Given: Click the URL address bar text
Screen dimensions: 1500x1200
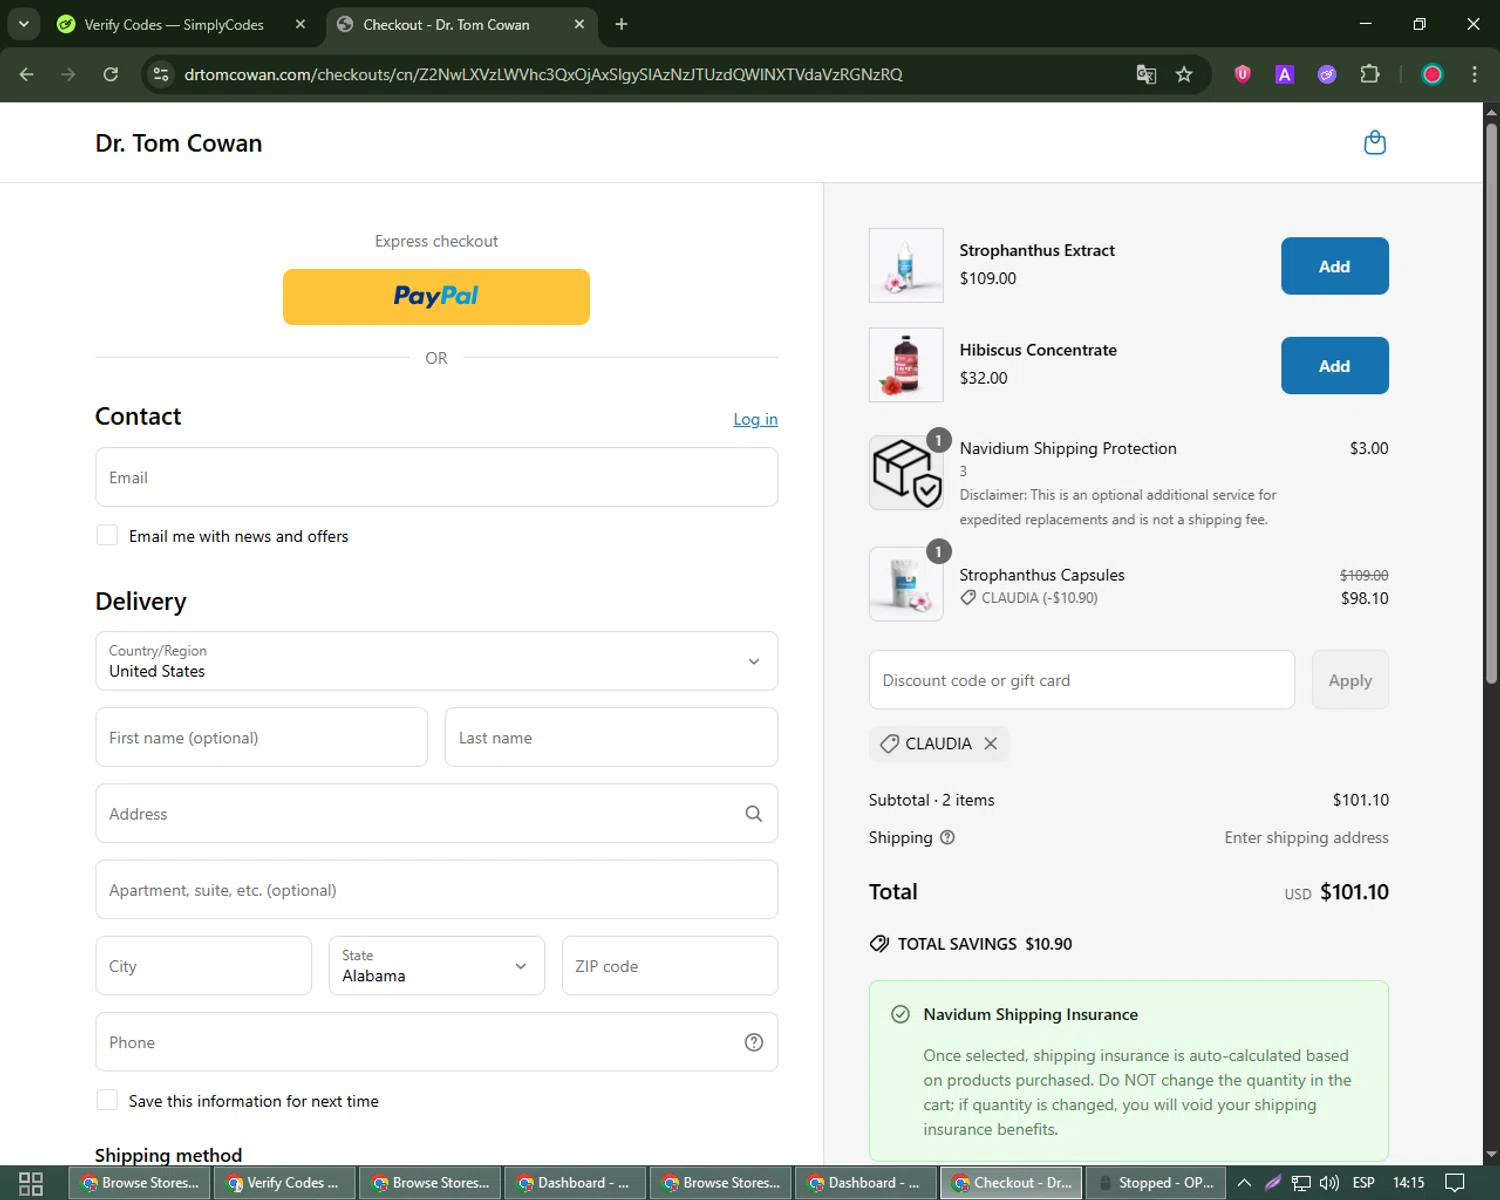Looking at the screenshot, I should point(543,74).
